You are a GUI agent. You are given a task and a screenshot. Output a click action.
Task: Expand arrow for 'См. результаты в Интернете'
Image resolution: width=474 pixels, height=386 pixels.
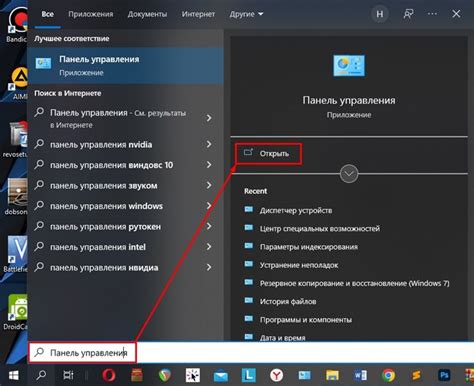(x=209, y=118)
